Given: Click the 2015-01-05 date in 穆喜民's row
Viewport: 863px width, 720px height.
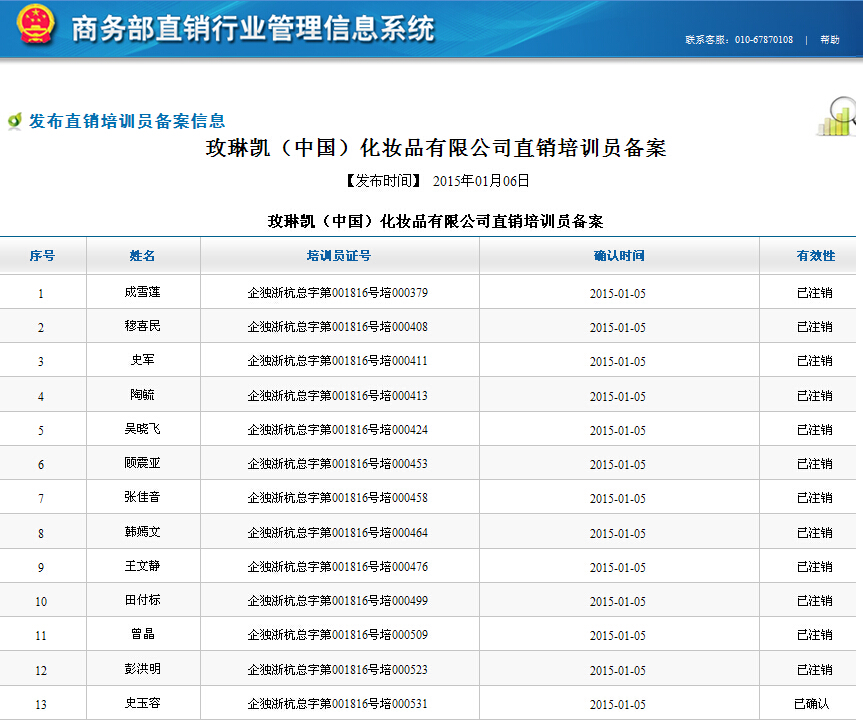Looking at the screenshot, I should (x=618, y=328).
